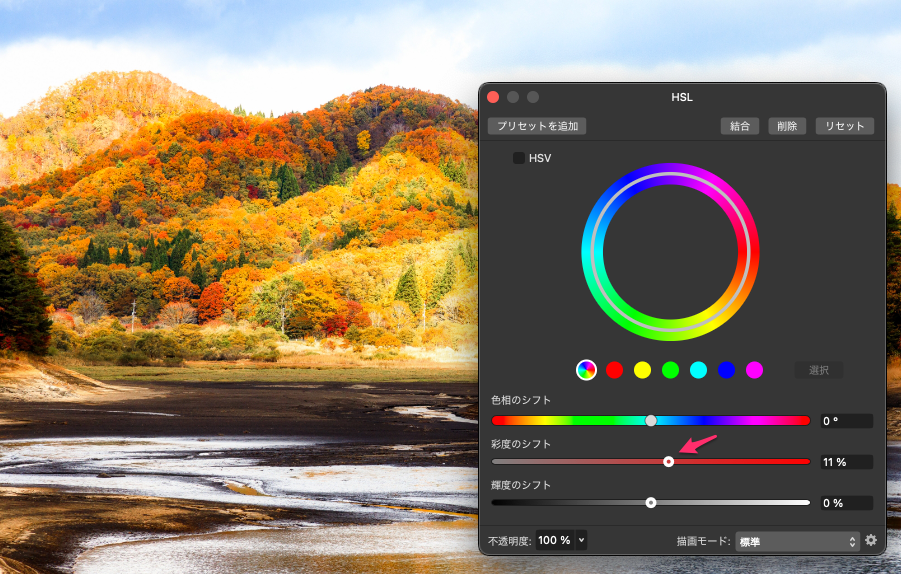The height and width of the screenshot is (574, 901).
Task: Click the リセット button
Action: (845, 126)
